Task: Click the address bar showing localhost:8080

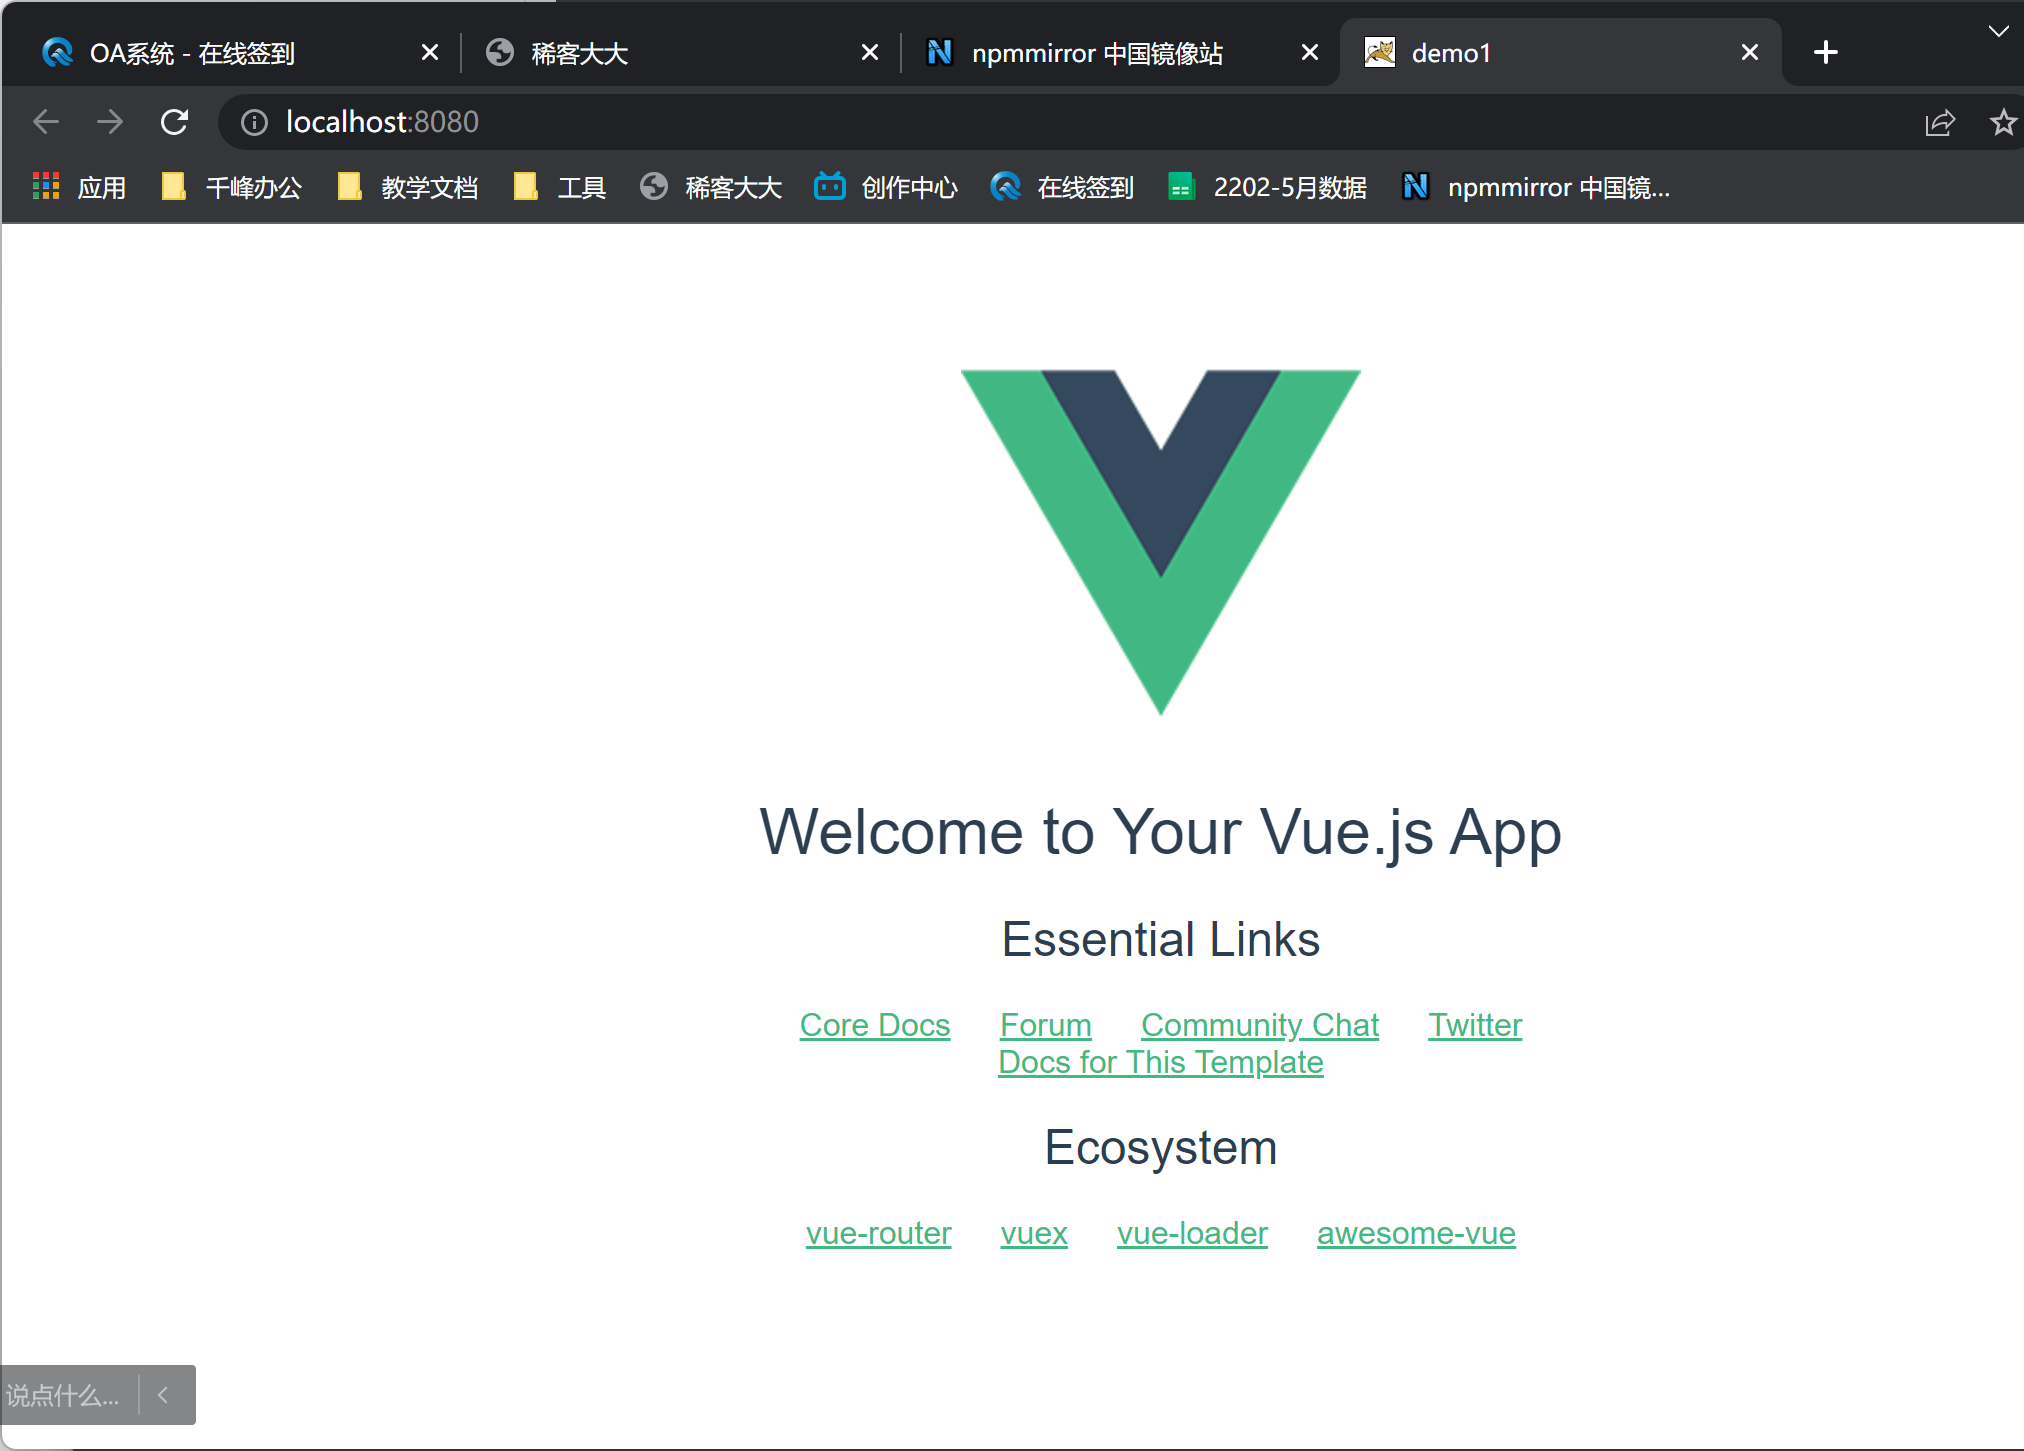Action: point(1060,122)
